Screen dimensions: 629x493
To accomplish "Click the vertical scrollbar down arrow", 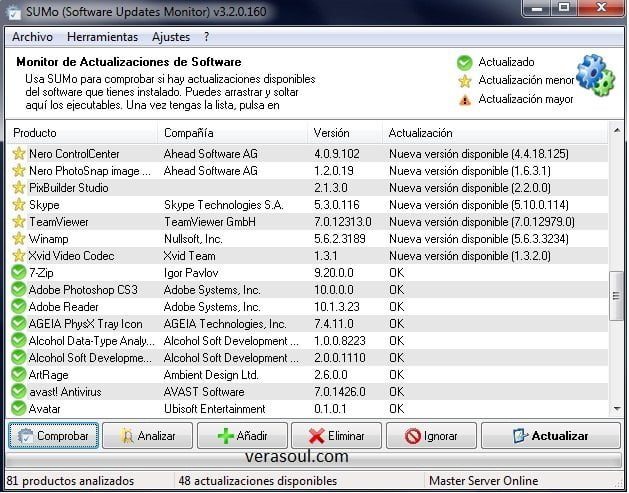I will click(616, 409).
